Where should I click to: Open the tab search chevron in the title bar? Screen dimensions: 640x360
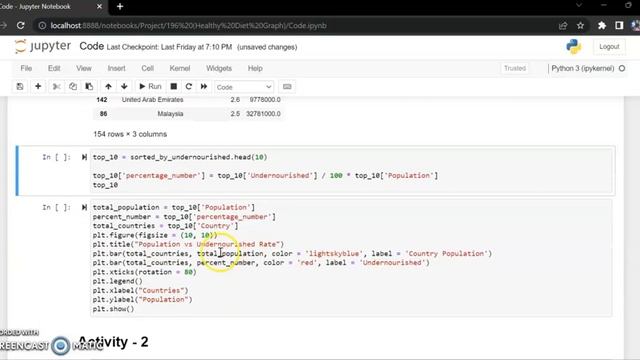(x=579, y=5)
